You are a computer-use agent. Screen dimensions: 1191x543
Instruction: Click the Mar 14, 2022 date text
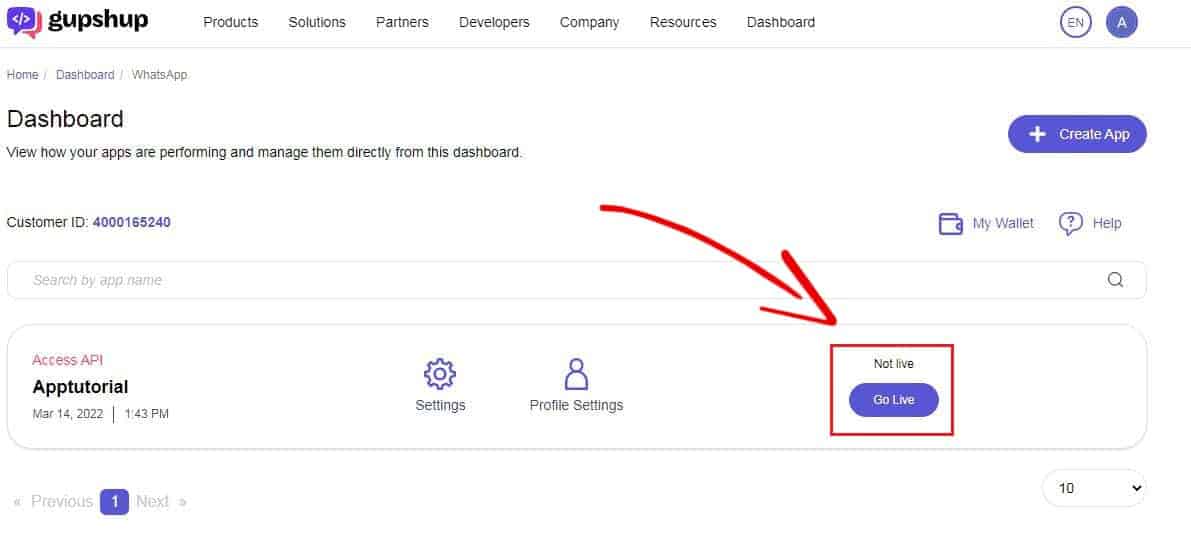pyautogui.click(x=68, y=414)
